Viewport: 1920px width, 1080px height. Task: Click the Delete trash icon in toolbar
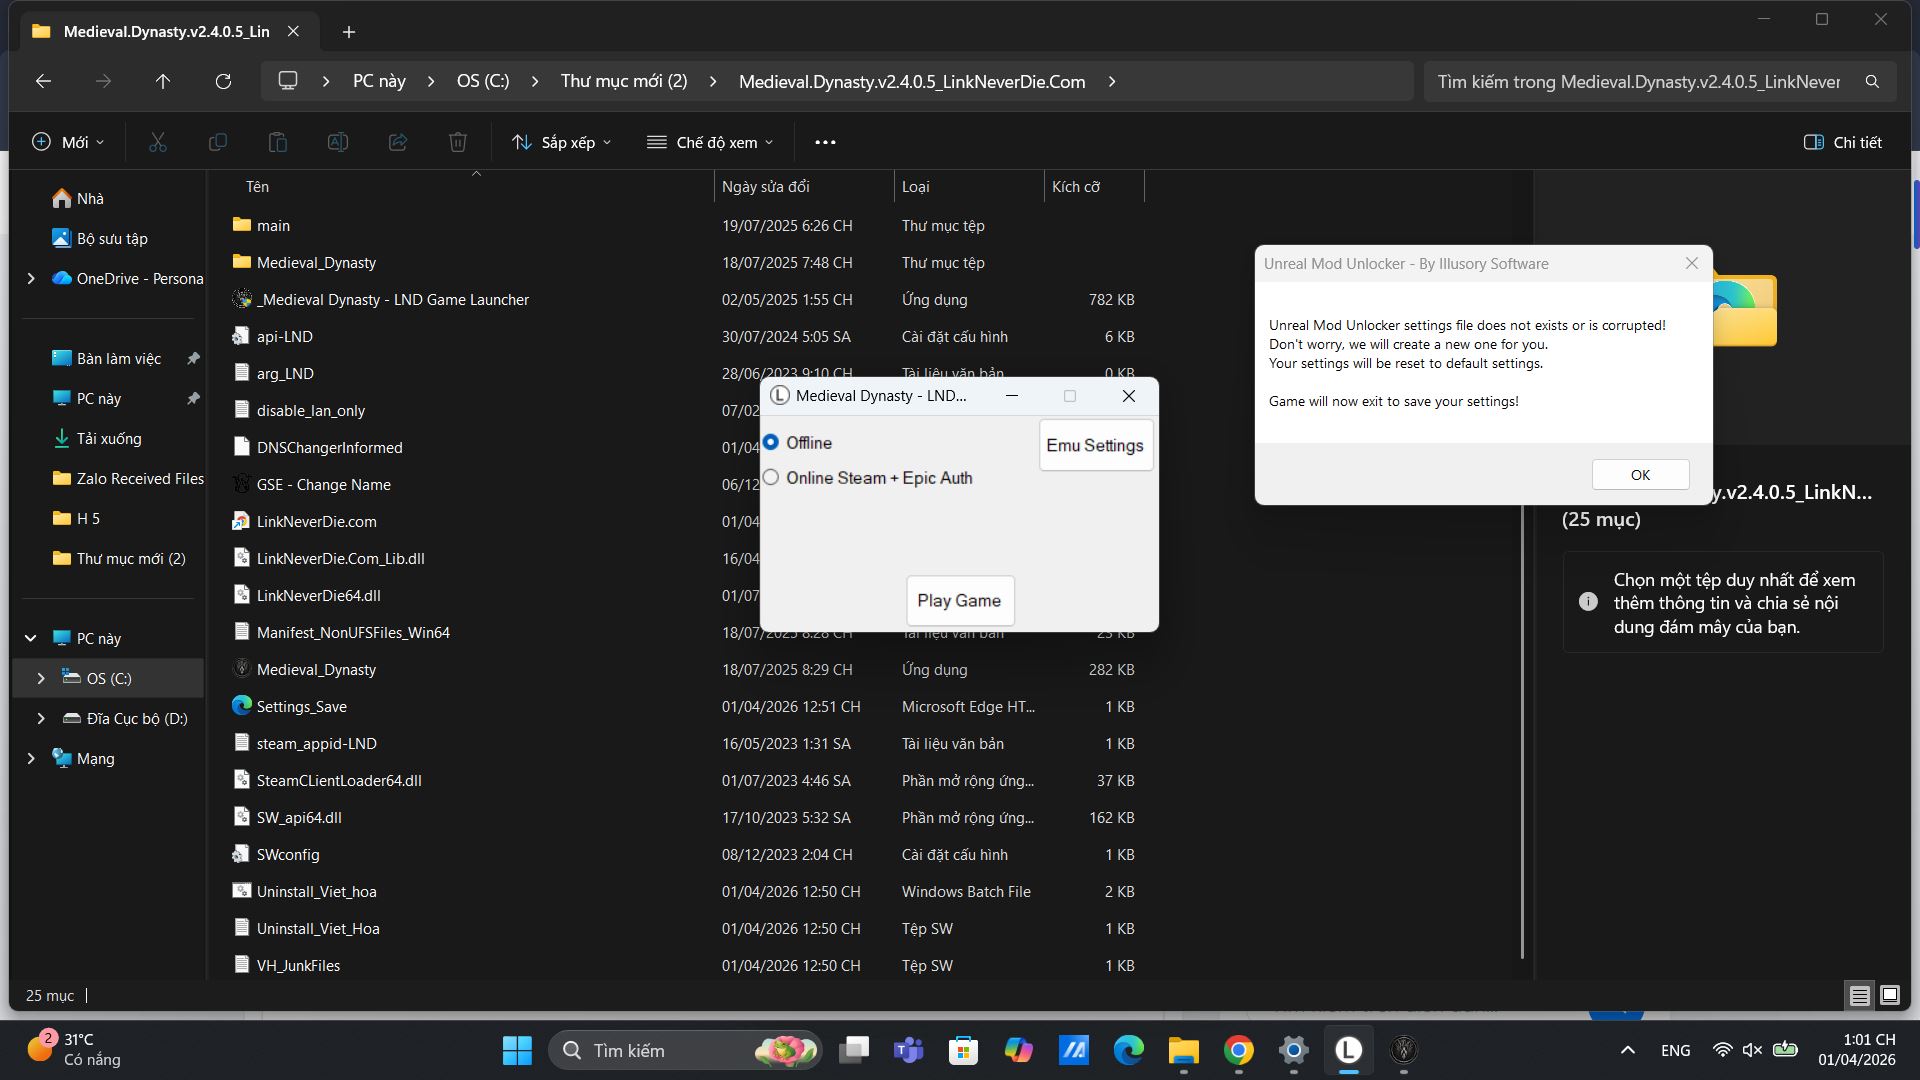point(457,142)
